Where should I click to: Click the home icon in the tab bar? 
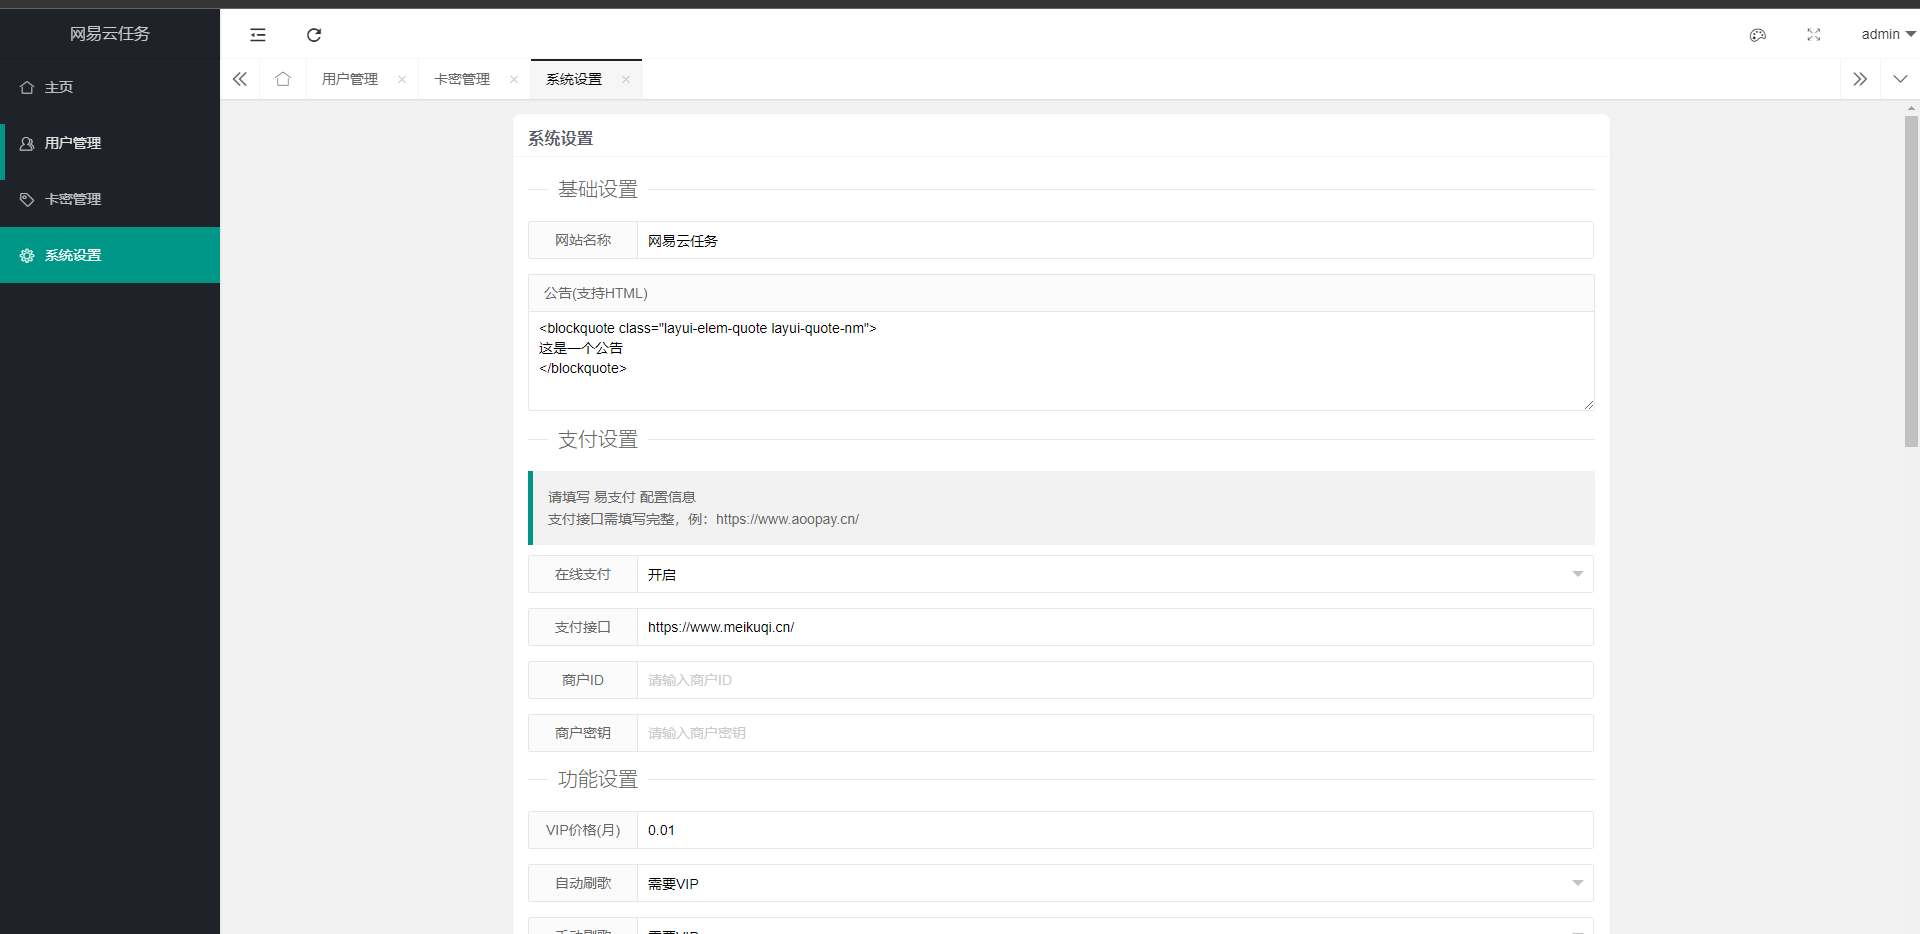click(x=283, y=79)
